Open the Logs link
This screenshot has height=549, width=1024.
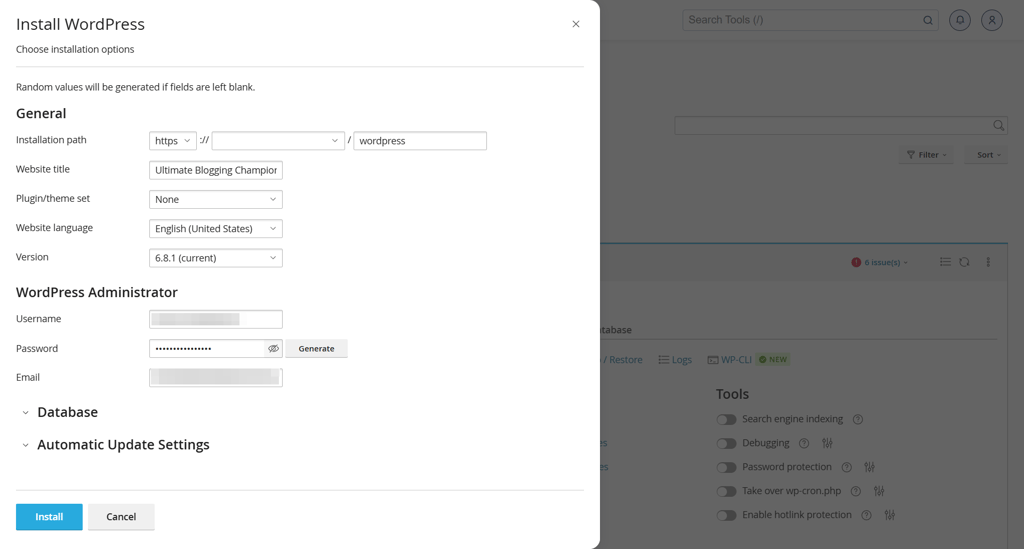click(x=675, y=360)
